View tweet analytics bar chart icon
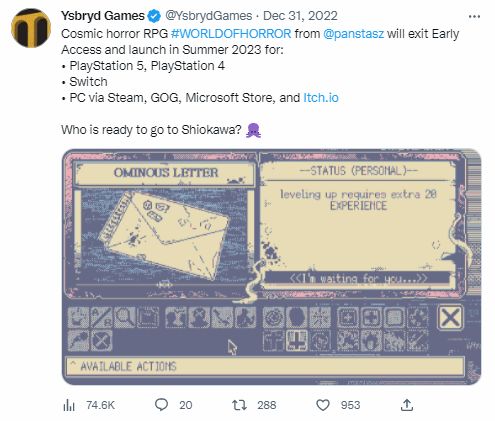The height and width of the screenshot is (421, 495). point(69,405)
